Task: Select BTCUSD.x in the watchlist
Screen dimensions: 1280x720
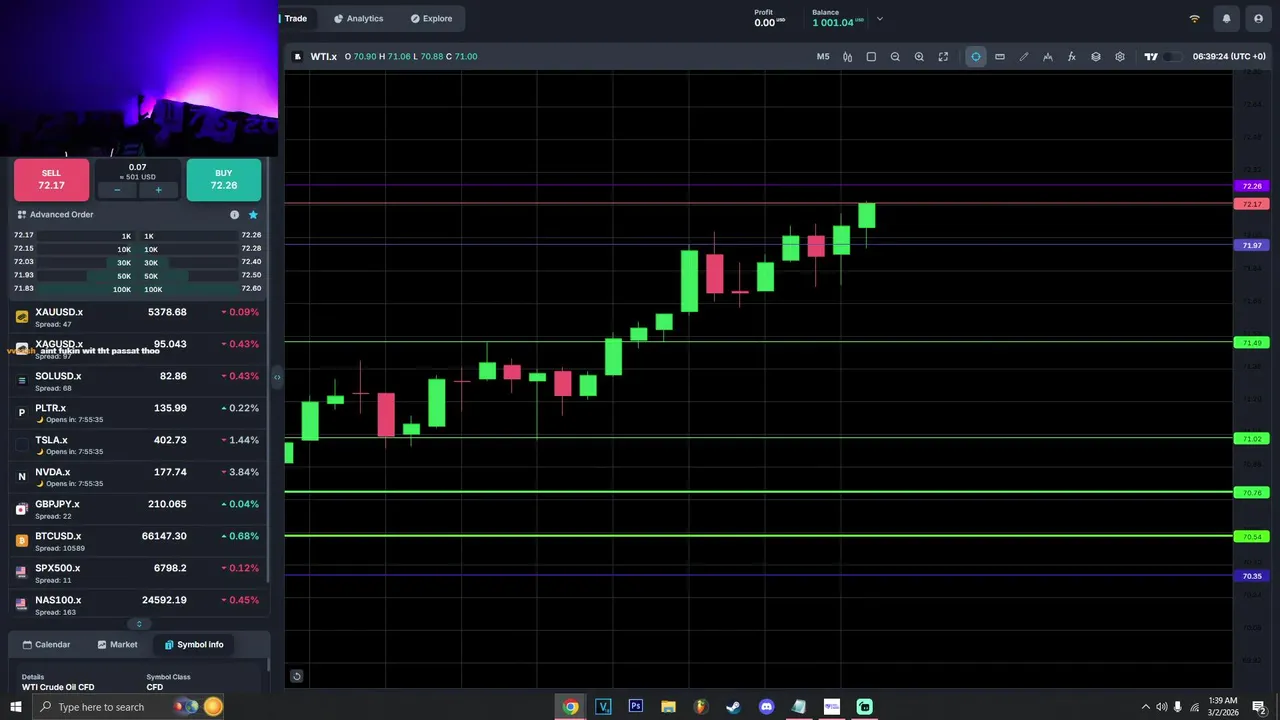Action: 138,539
